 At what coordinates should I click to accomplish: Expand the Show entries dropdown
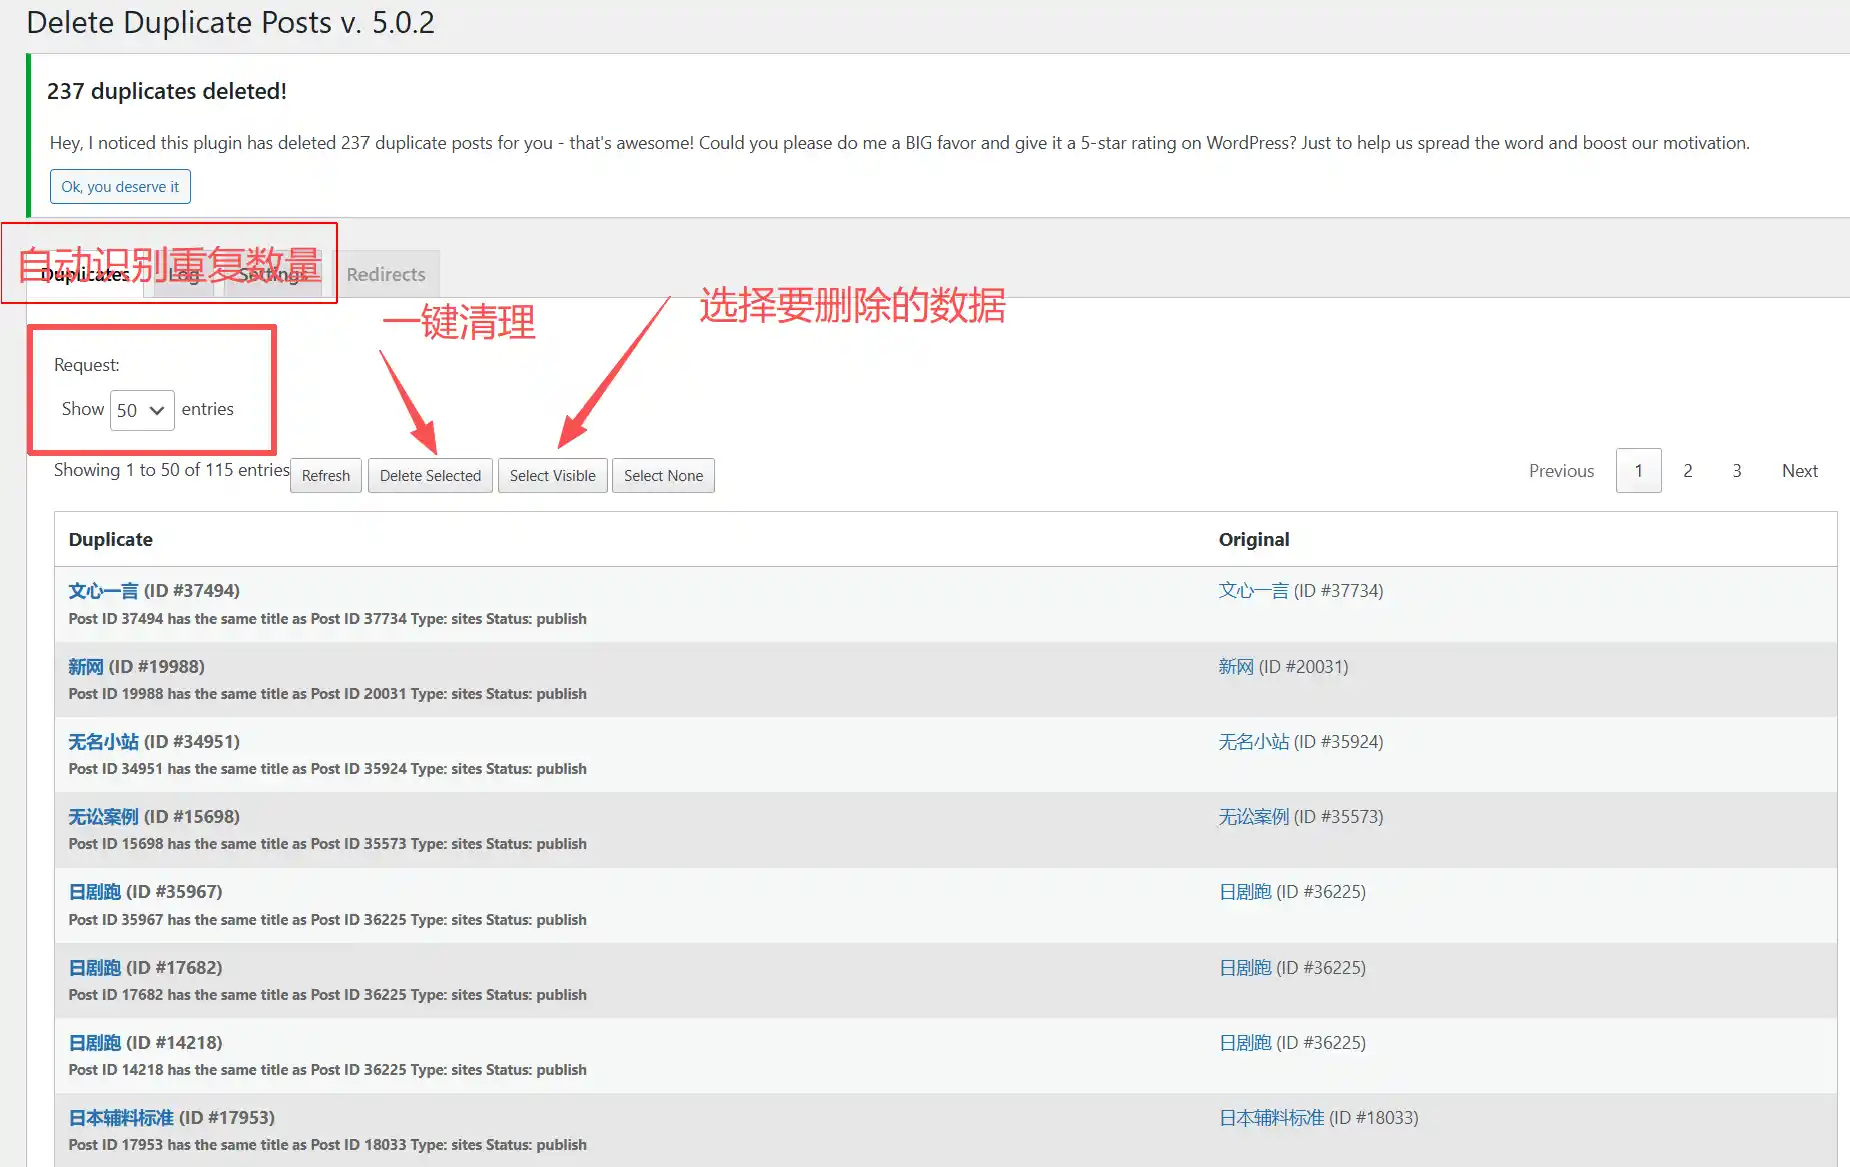[x=141, y=410]
